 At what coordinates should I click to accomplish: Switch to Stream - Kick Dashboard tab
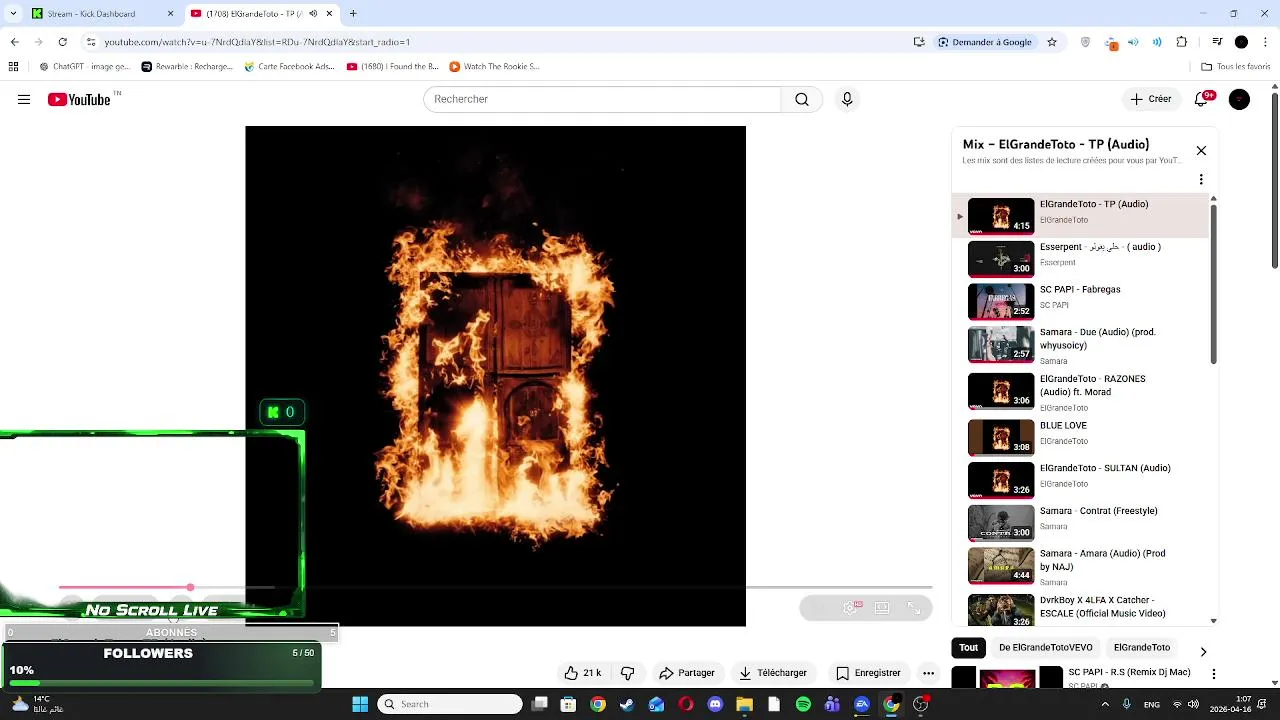(104, 14)
